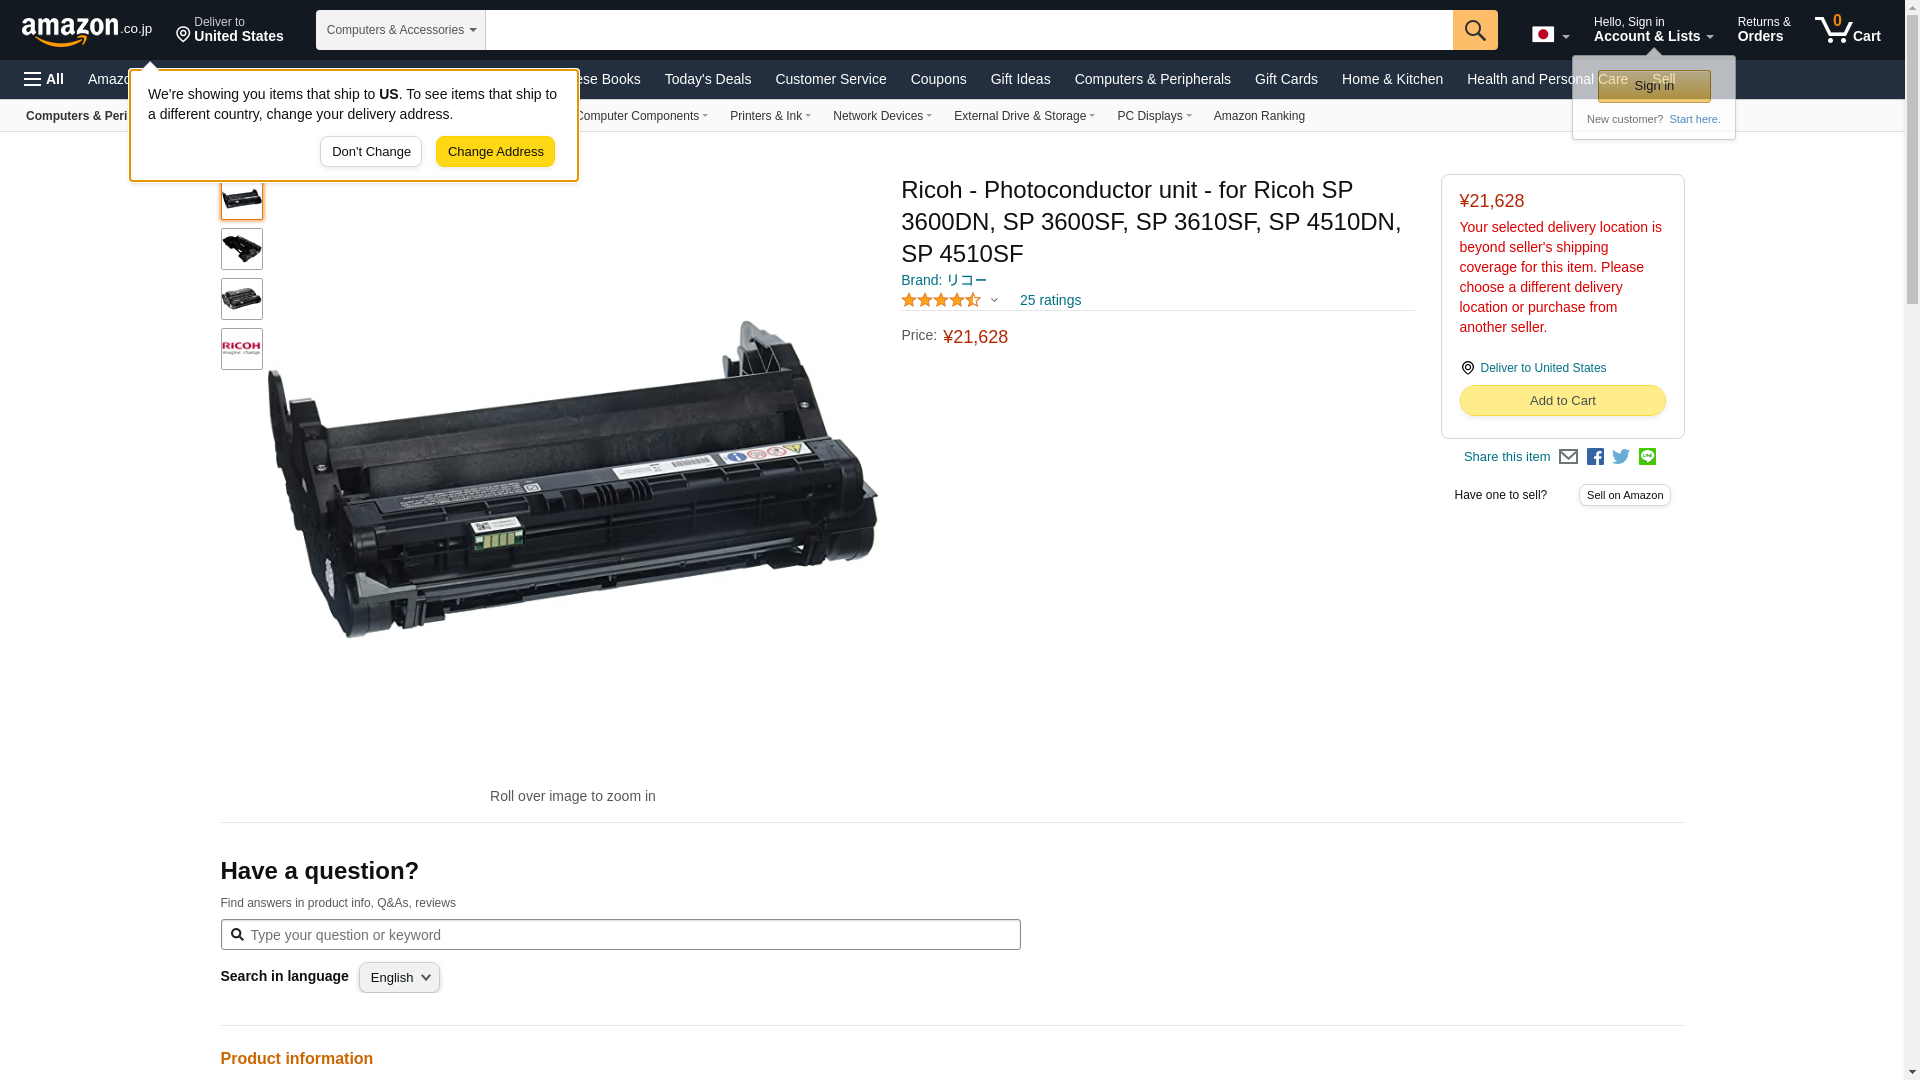Image resolution: width=1920 pixels, height=1080 pixels.
Task: Open the Search in language English dropdown
Action: point(399,978)
